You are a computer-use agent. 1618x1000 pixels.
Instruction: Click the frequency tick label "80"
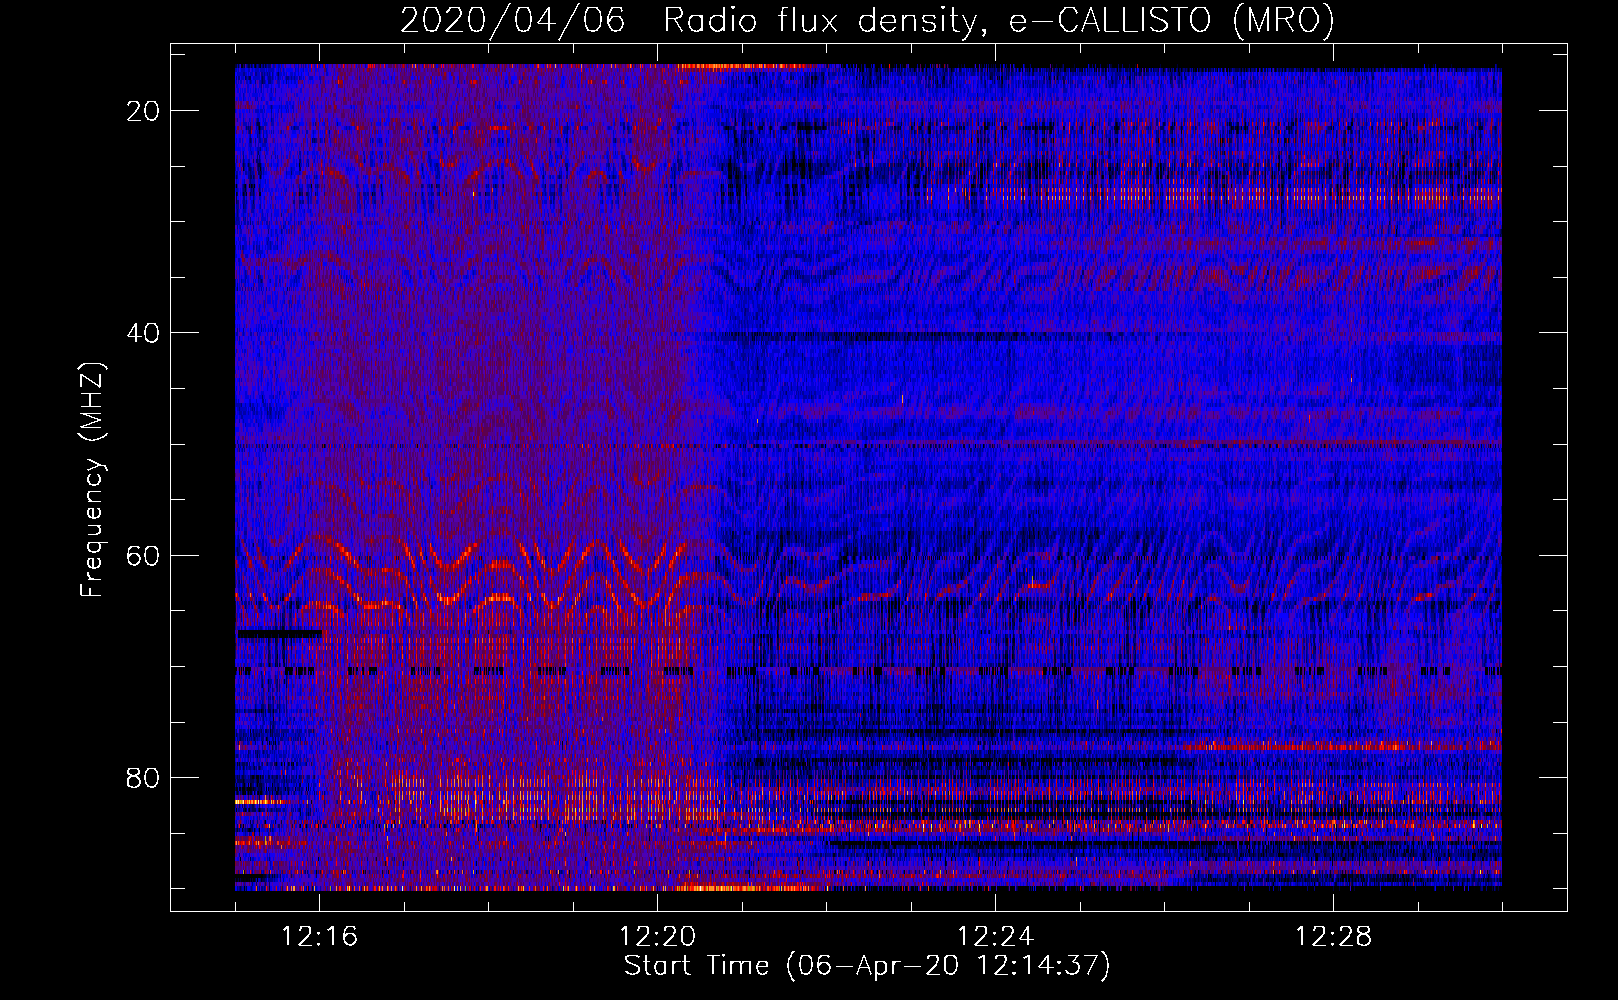(x=144, y=777)
